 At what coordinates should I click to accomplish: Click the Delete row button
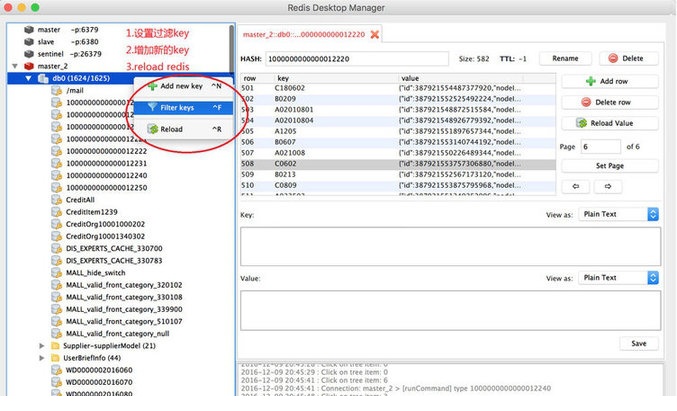[610, 102]
